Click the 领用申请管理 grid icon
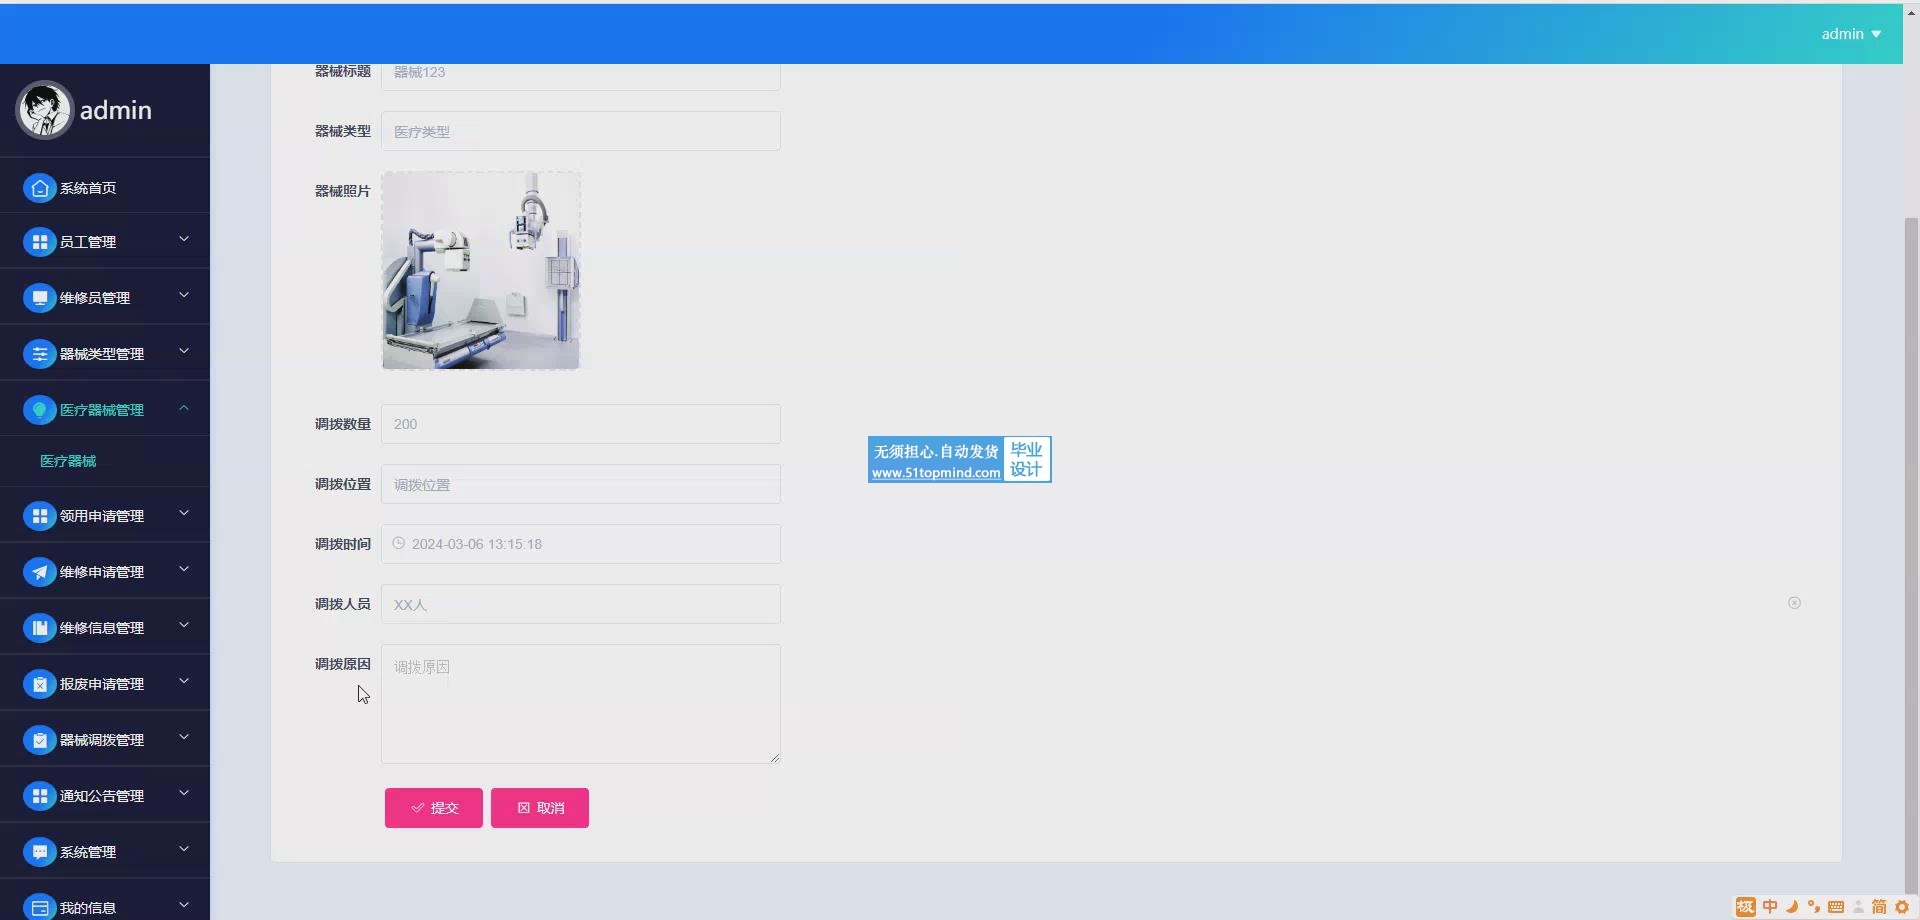 [x=39, y=516]
